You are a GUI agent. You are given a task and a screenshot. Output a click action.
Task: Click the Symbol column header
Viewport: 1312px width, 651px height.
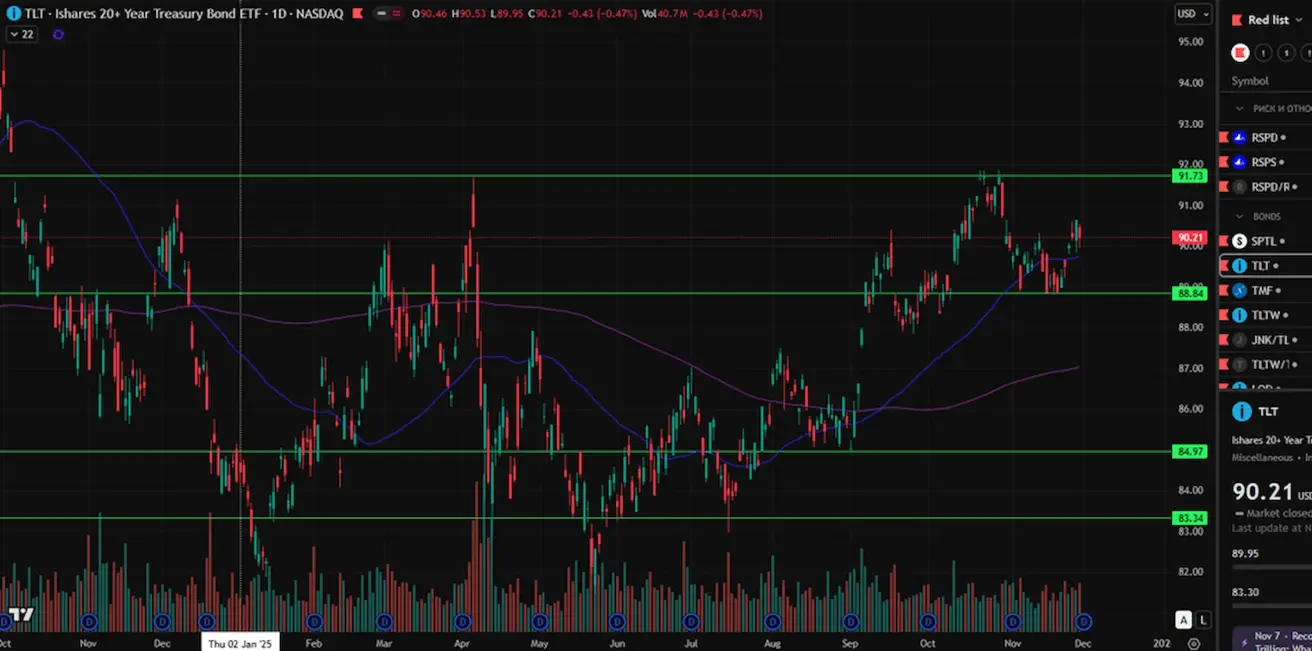tap(1250, 81)
